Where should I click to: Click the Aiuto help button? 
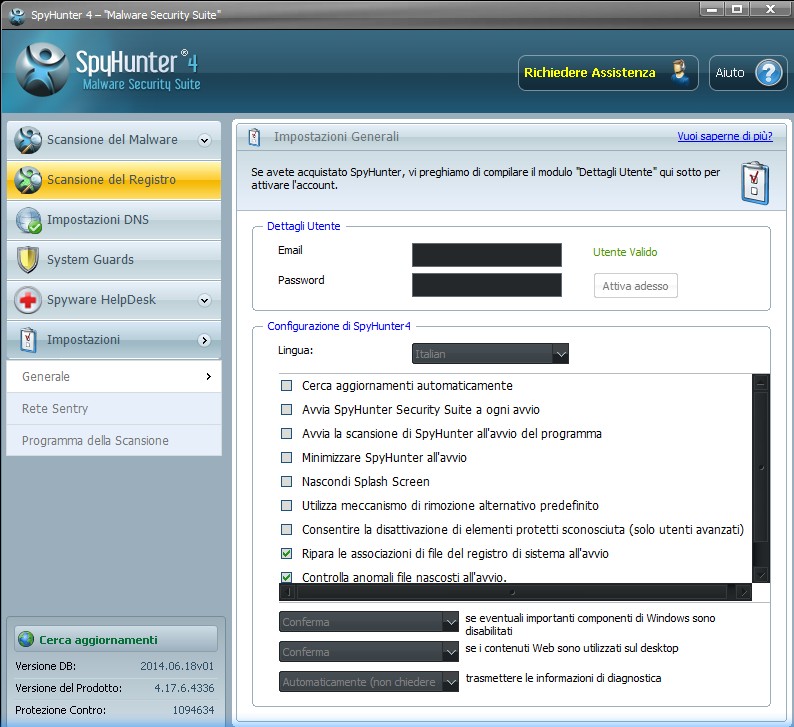pyautogui.click(x=748, y=73)
